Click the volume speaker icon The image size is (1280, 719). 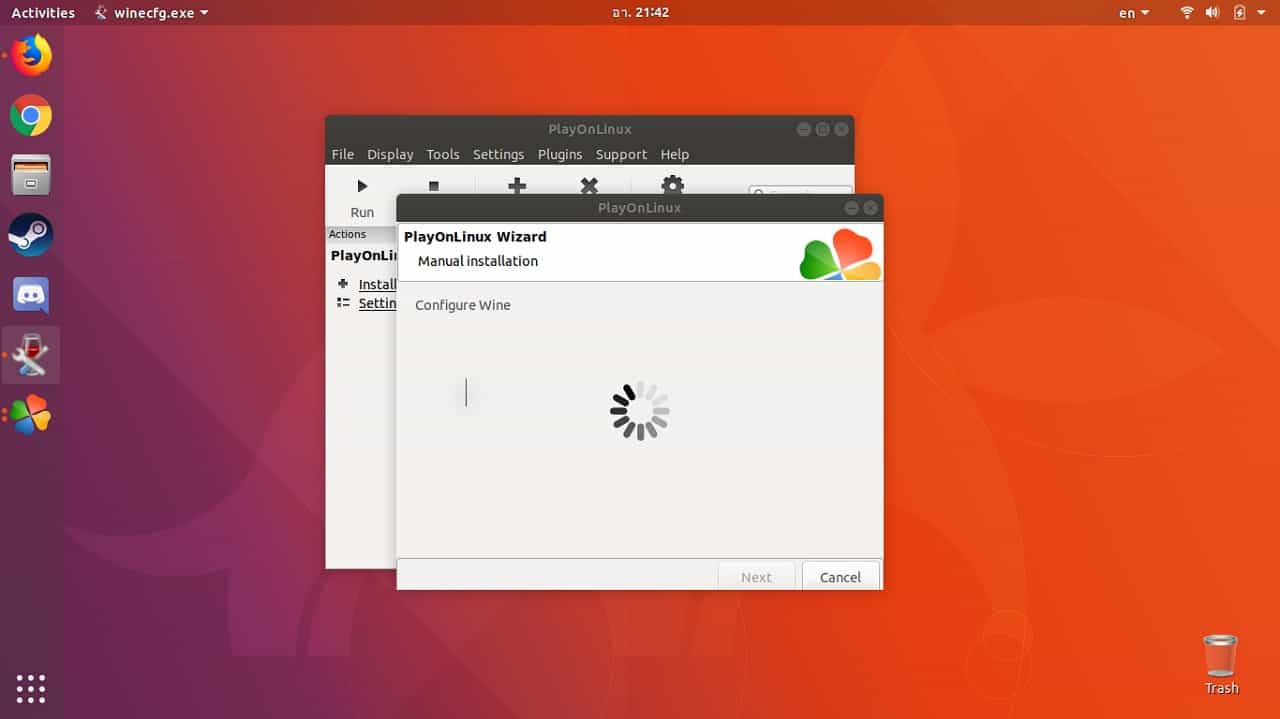coord(1213,13)
